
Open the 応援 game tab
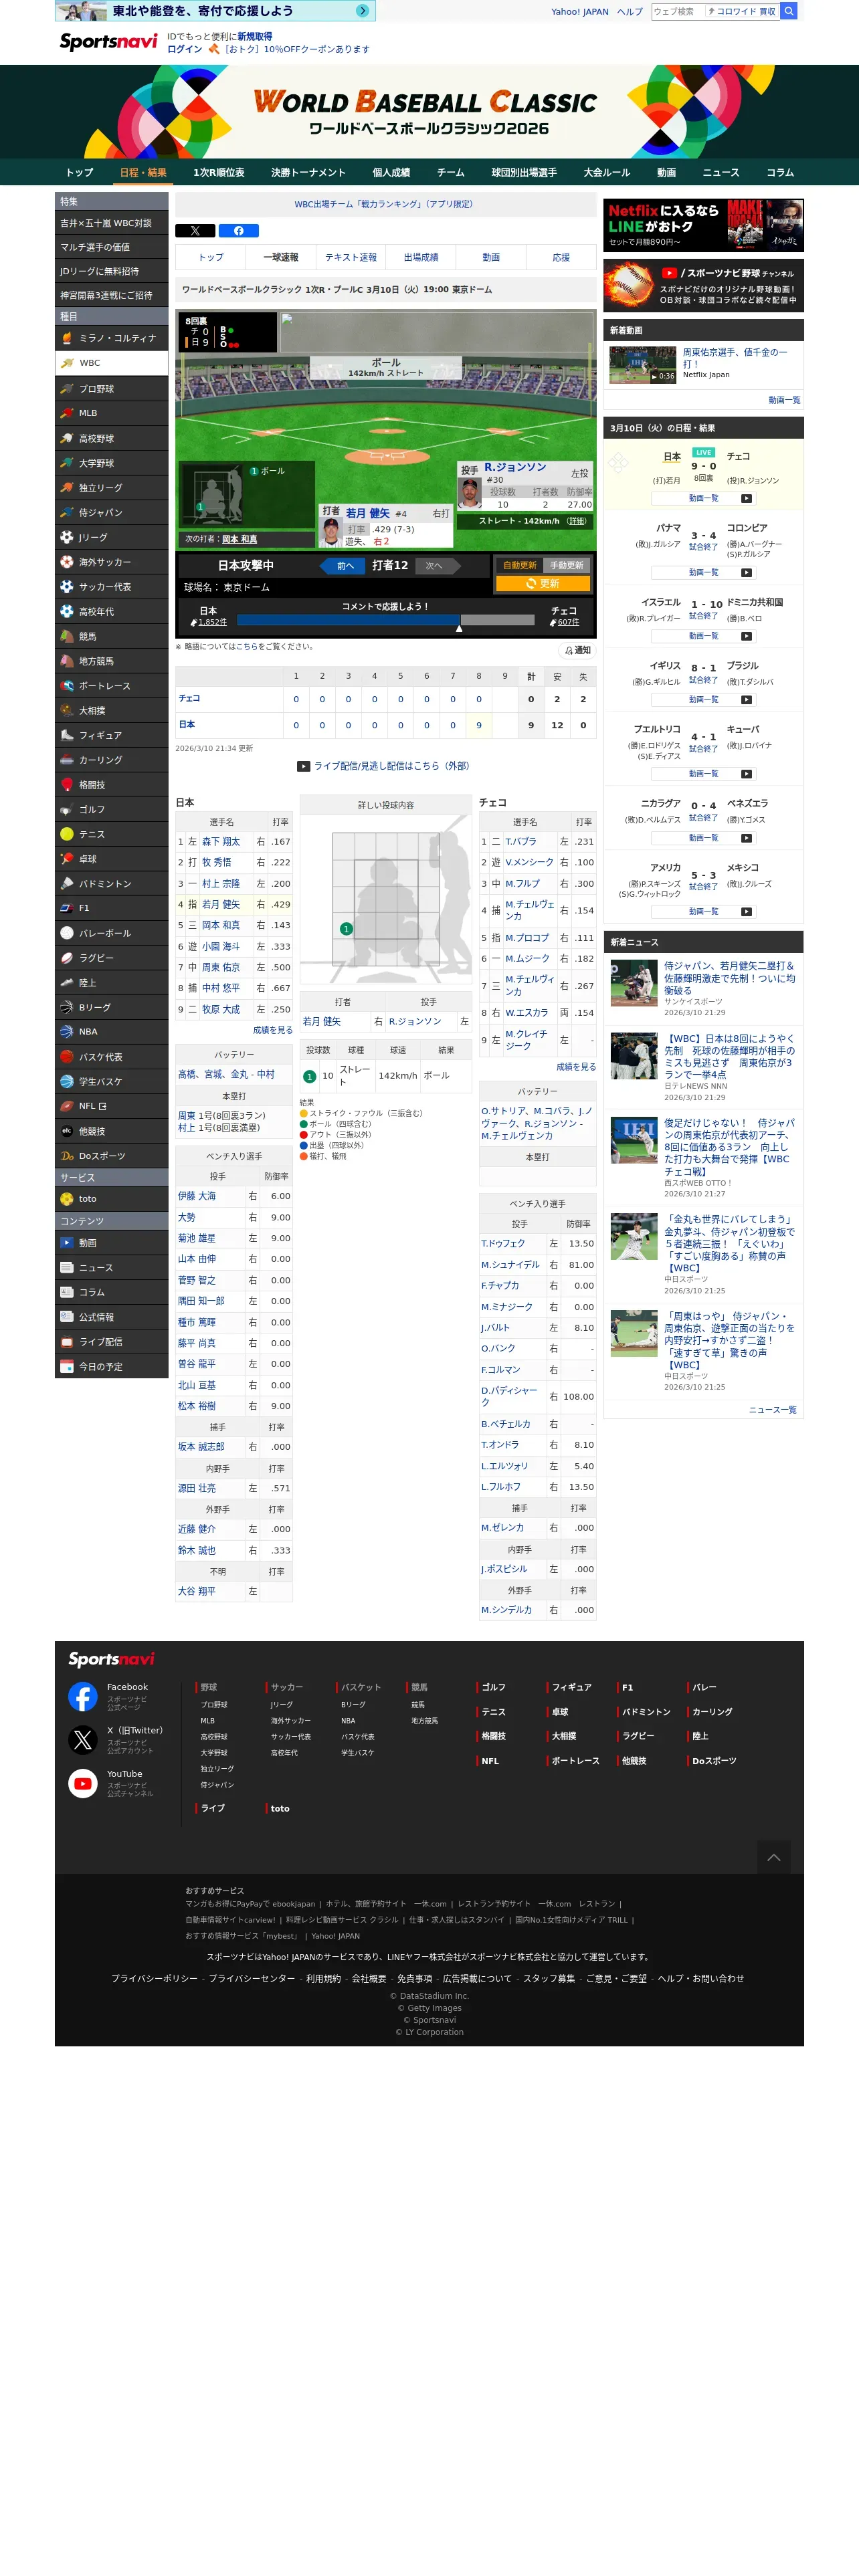[x=561, y=257]
